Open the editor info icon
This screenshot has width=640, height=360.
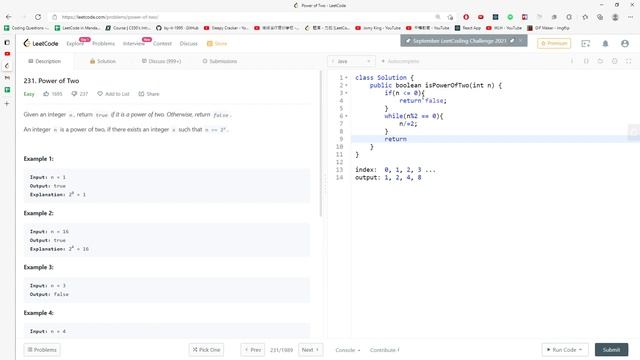pyautogui.click(x=572, y=61)
